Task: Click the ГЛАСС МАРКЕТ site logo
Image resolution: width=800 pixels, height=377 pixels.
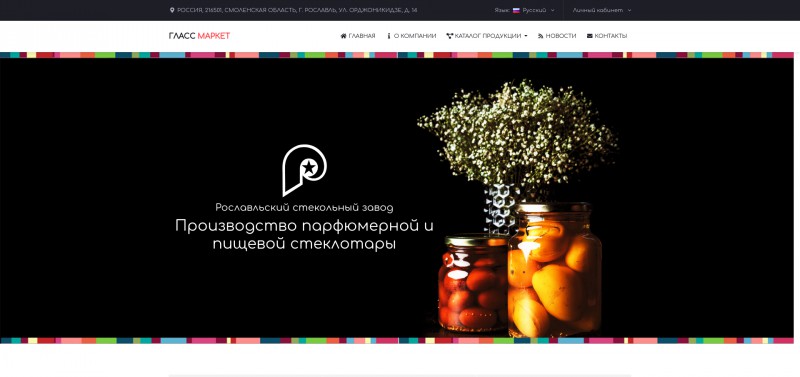Action: [199, 36]
